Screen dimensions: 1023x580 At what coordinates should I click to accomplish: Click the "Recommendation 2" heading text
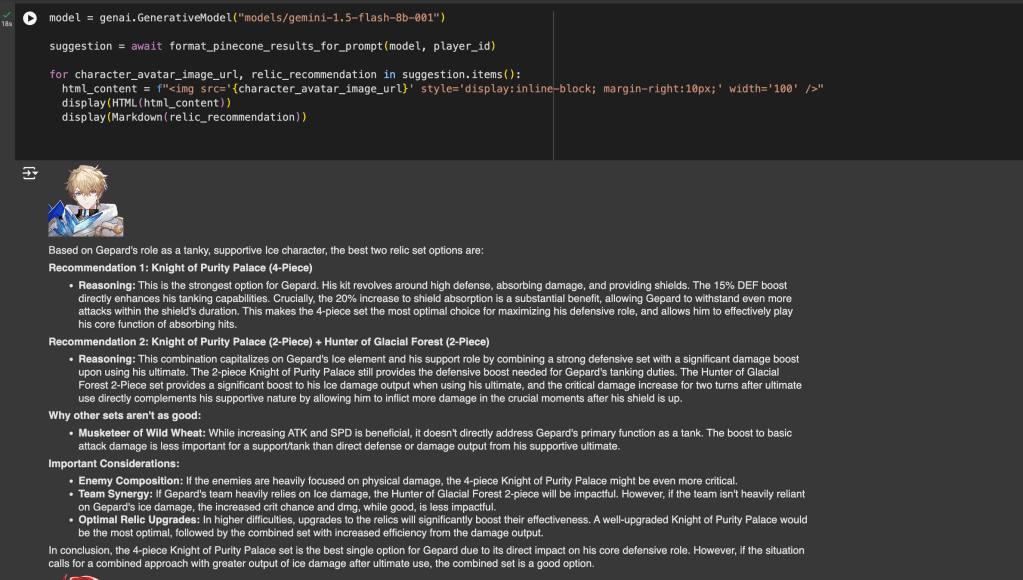click(x=268, y=342)
